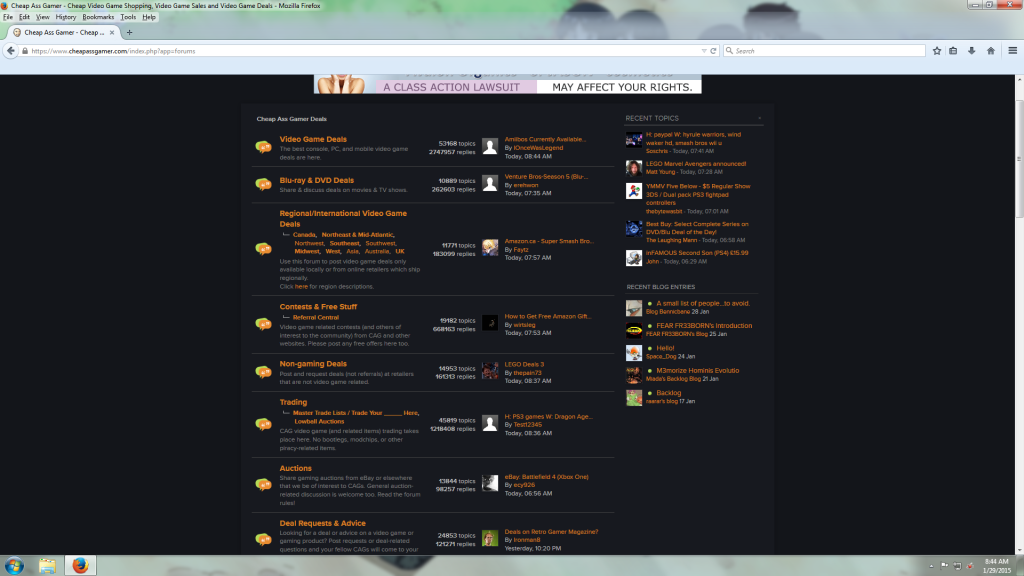Viewport: 1024px width, 576px height.
Task: Click ecy926's avatar in Auctions row
Action: coord(490,483)
